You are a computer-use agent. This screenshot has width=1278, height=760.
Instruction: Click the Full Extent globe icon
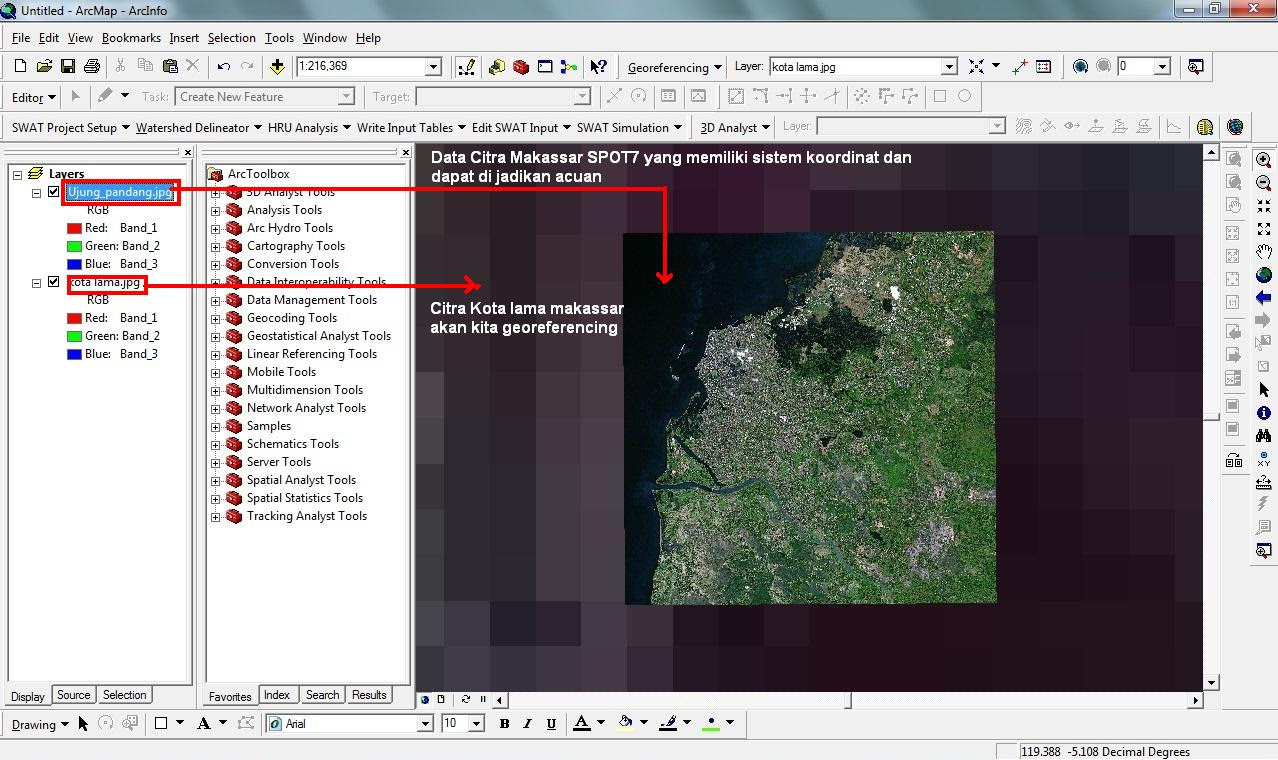pyautogui.click(x=1264, y=274)
